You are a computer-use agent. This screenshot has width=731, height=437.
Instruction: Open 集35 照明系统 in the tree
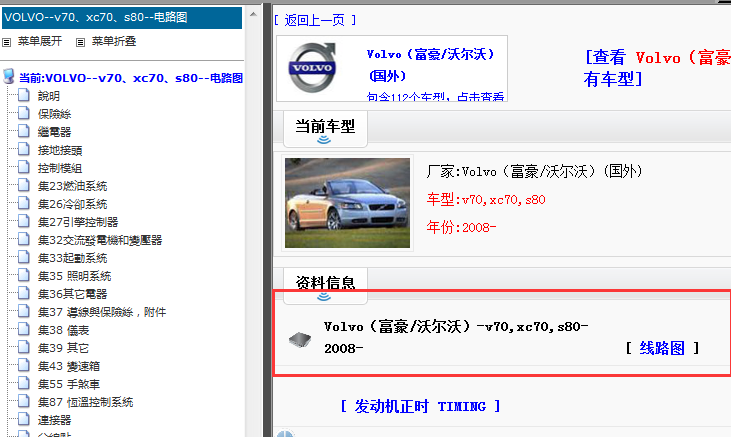pos(74,276)
